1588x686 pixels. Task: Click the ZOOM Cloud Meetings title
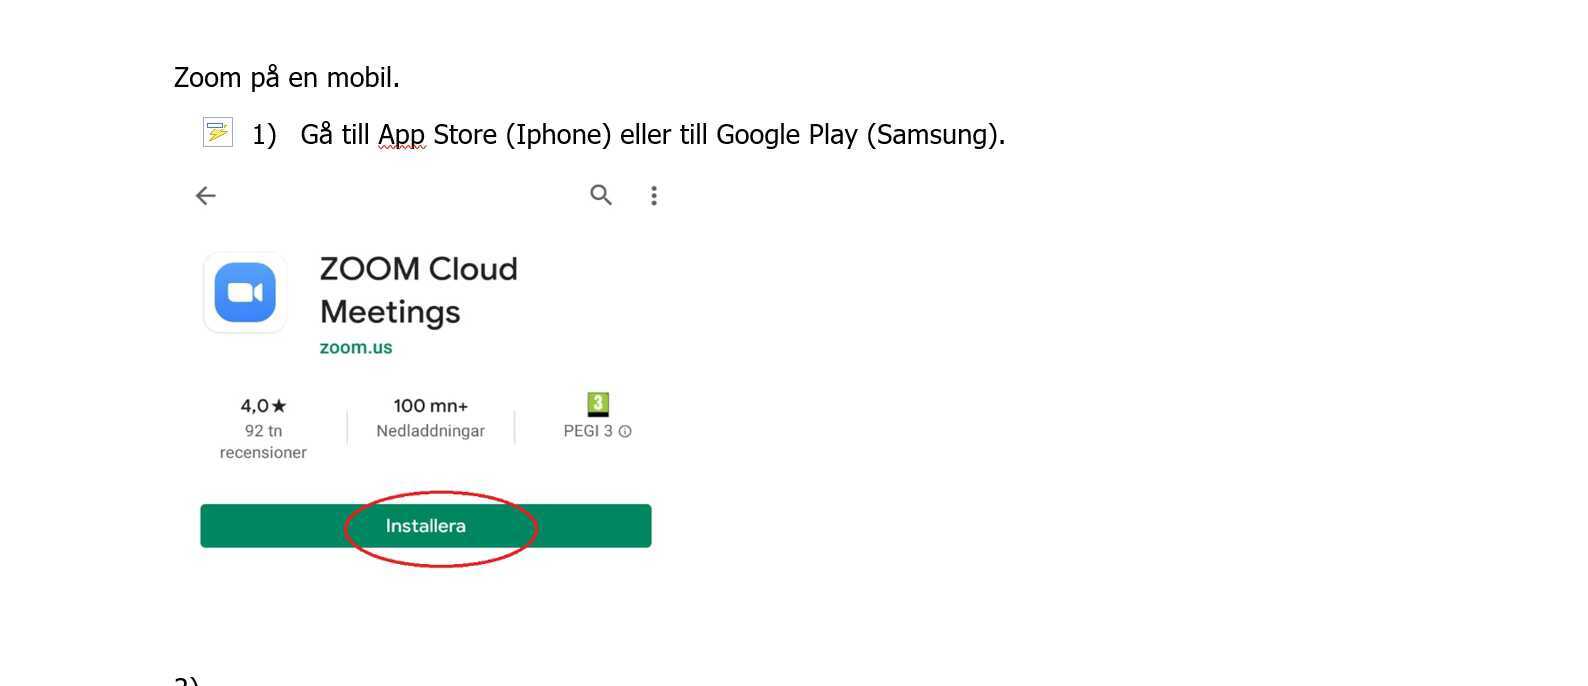pos(418,290)
